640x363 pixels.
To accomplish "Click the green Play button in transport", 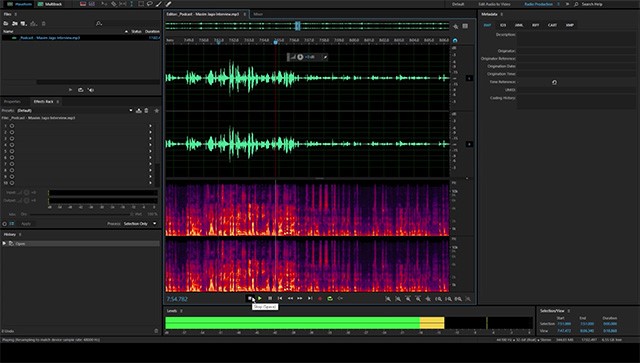I will click(260, 298).
